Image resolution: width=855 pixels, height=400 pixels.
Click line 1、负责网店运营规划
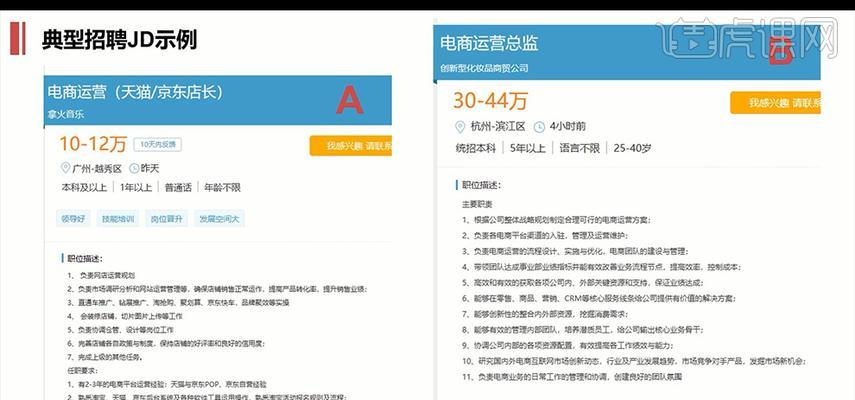click(x=101, y=275)
